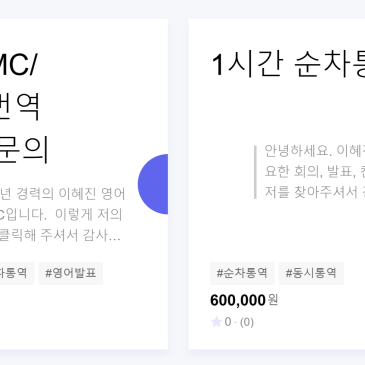Click the line 요한 회의, 발표

(314, 171)
